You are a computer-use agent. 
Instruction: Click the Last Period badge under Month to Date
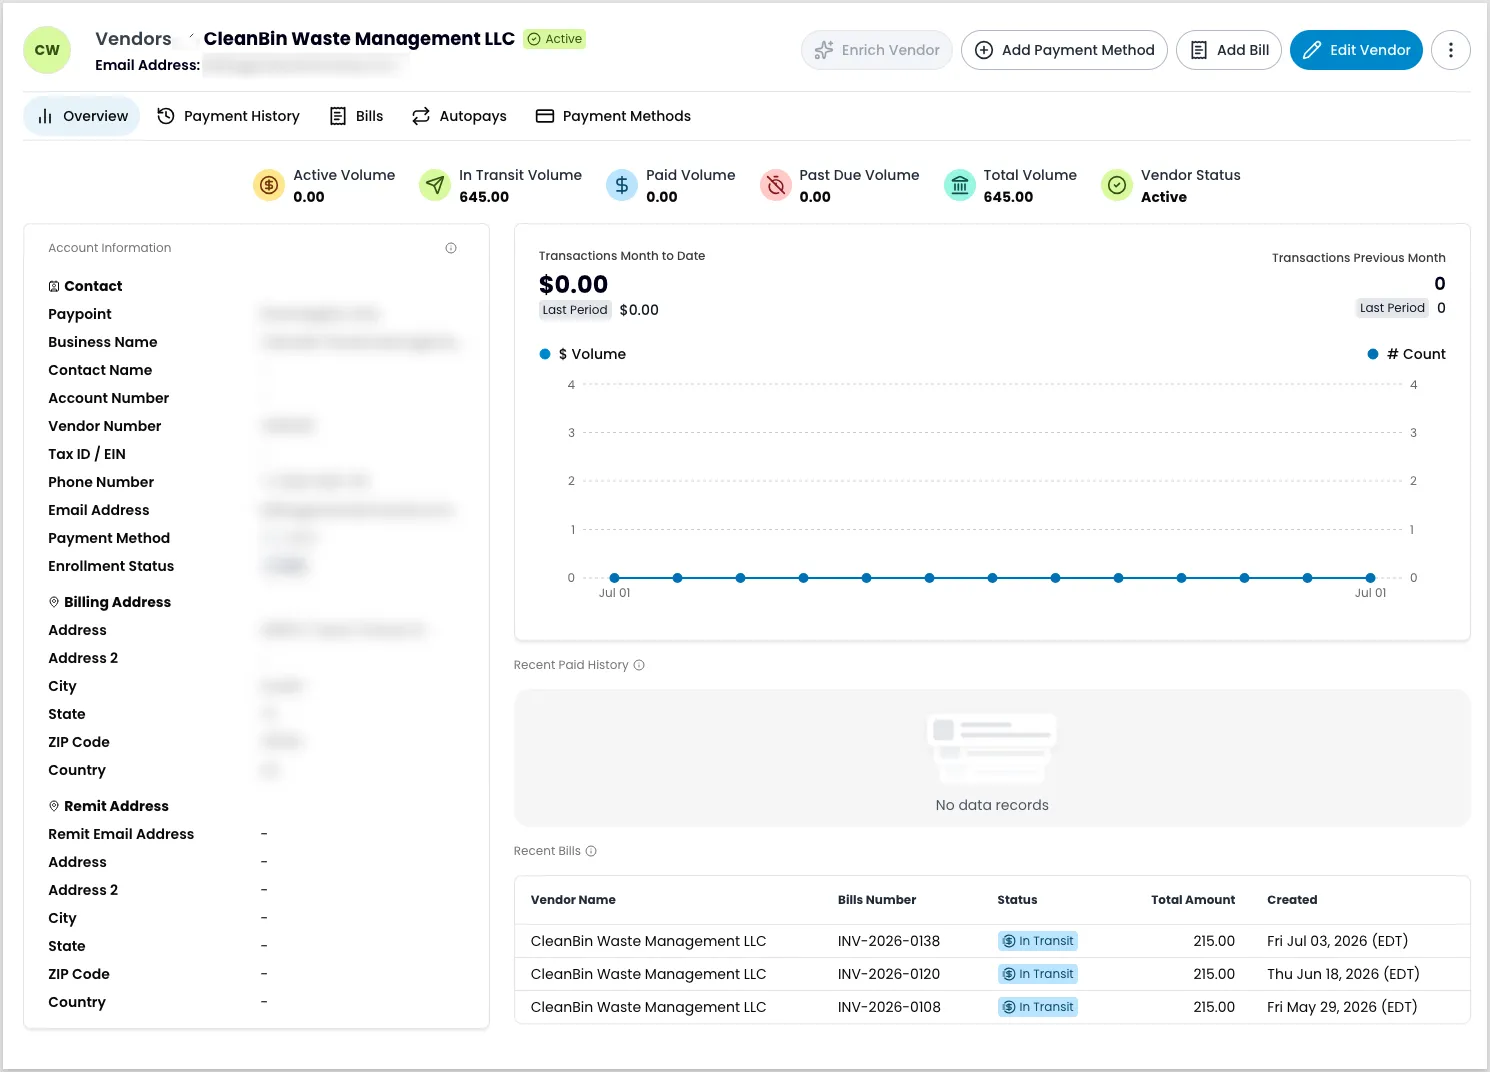tap(575, 310)
